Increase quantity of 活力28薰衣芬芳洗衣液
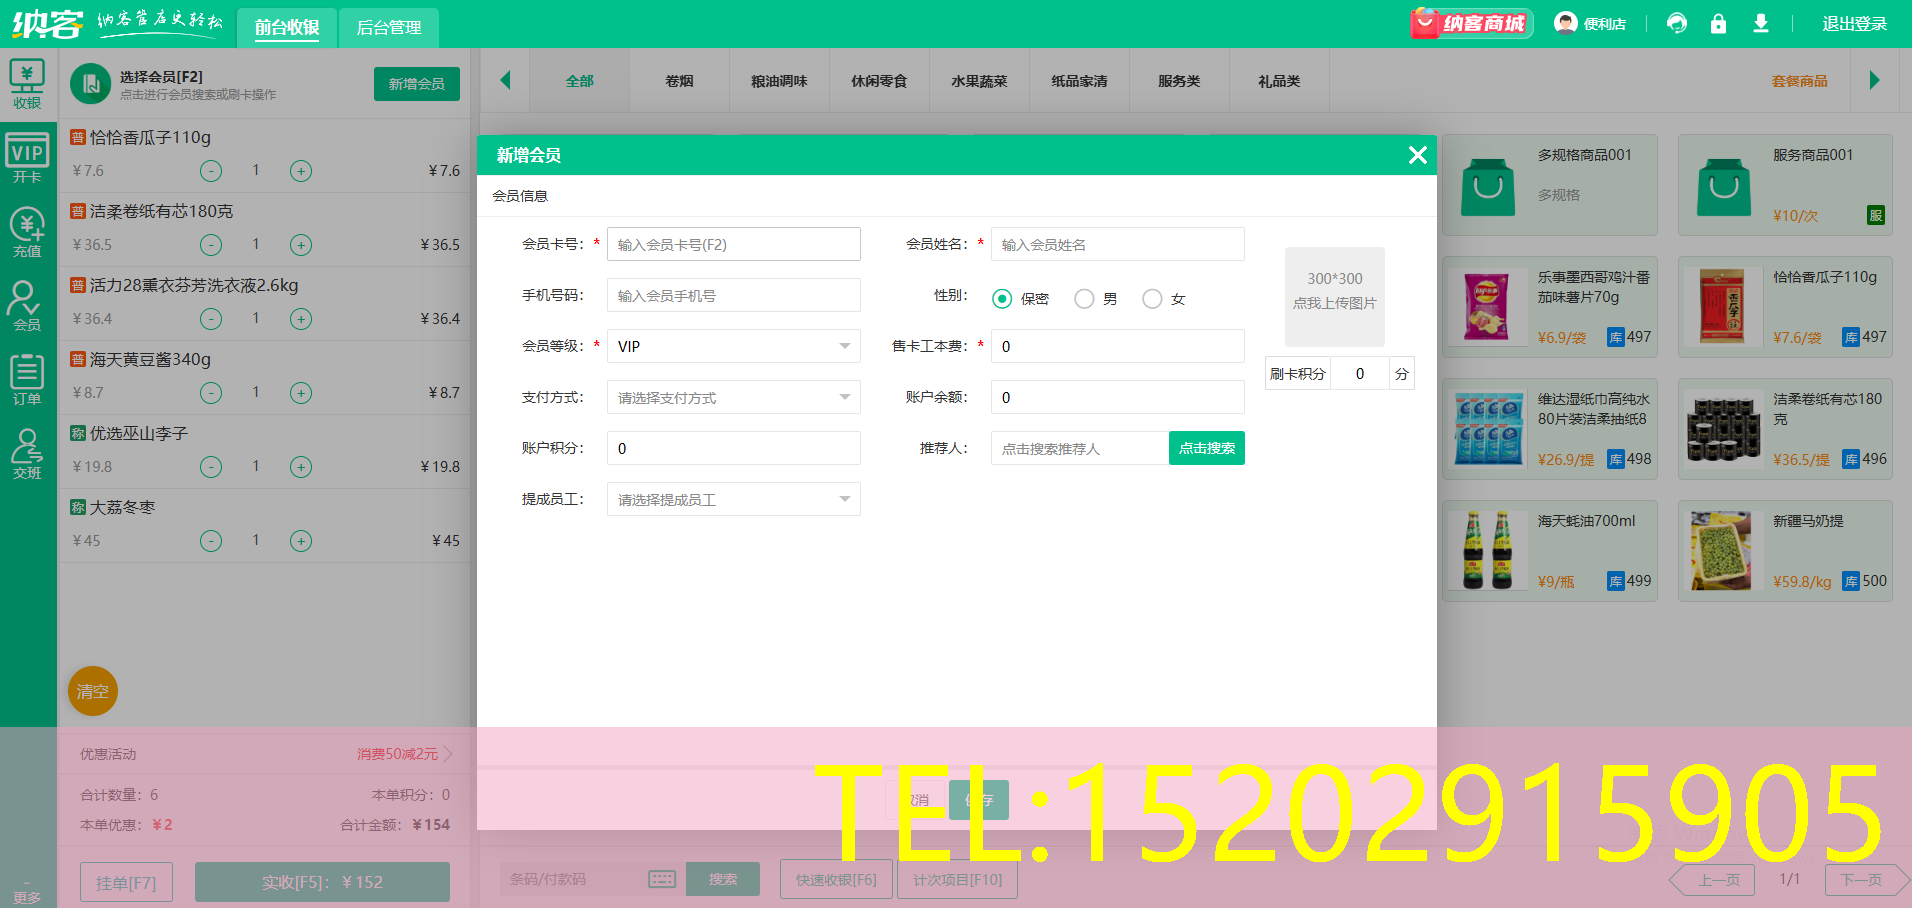The image size is (1912, 908). pos(301,319)
